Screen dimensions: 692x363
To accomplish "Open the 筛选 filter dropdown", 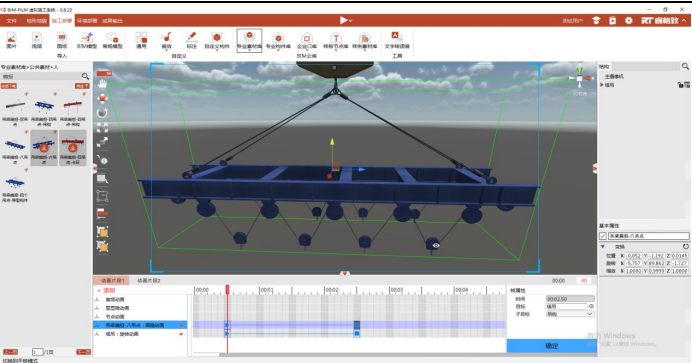I will (82, 86).
